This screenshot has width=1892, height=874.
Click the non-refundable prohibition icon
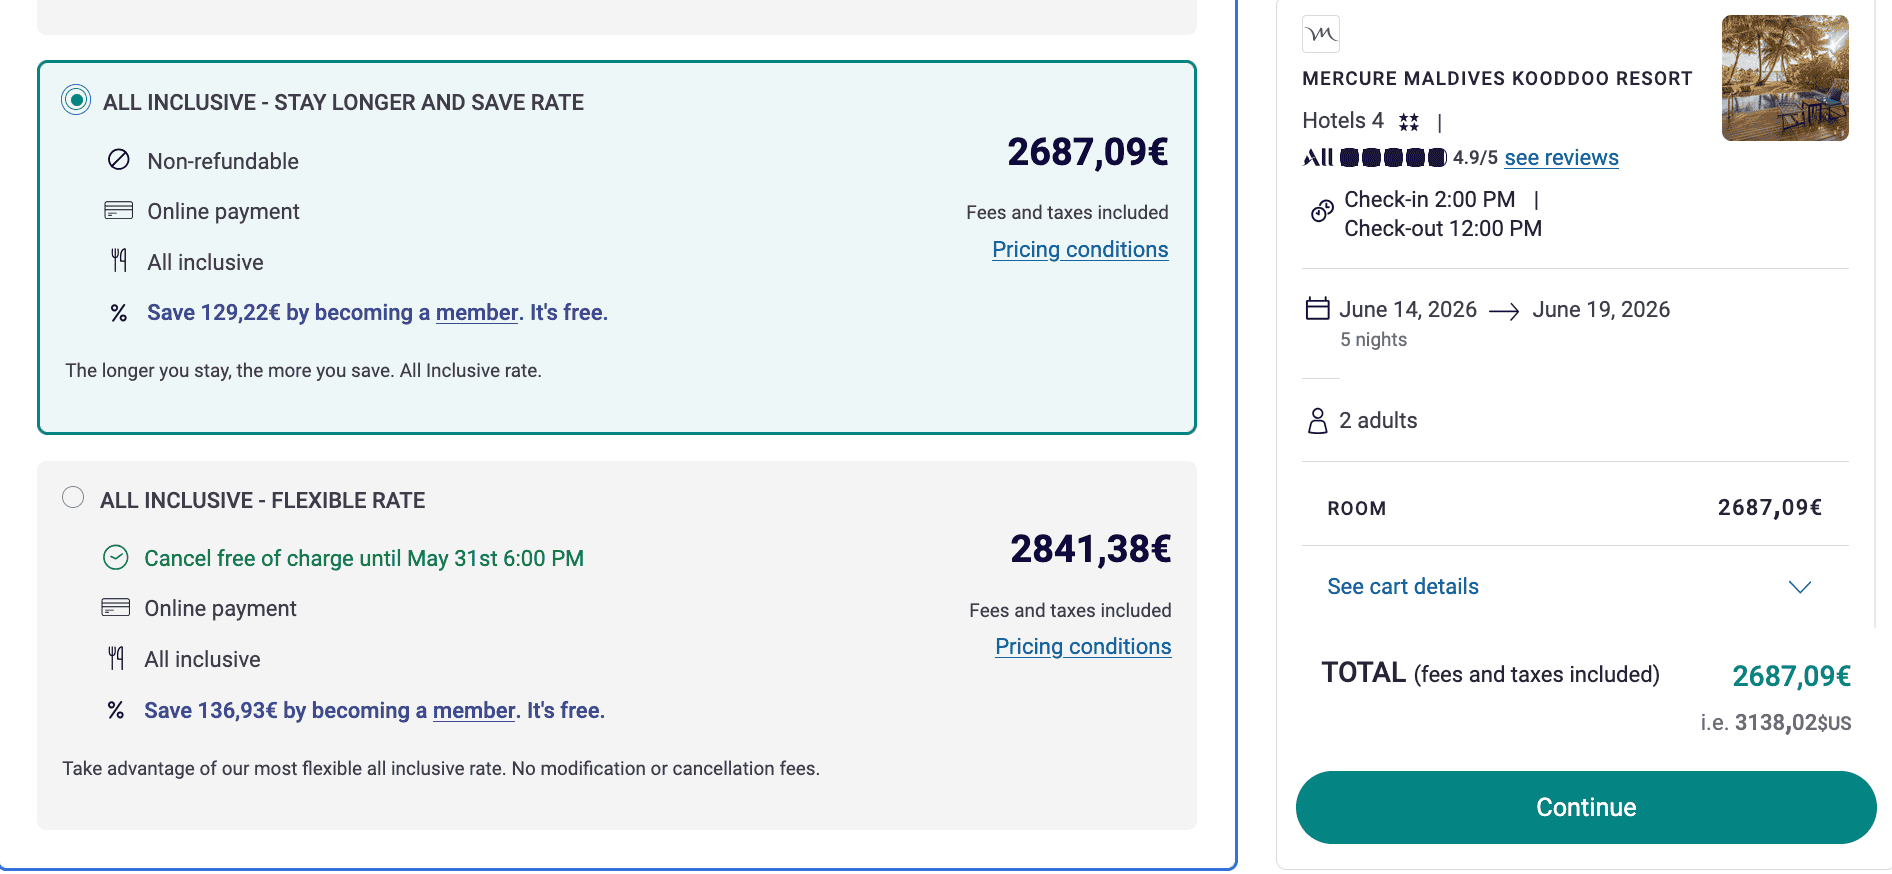[119, 160]
